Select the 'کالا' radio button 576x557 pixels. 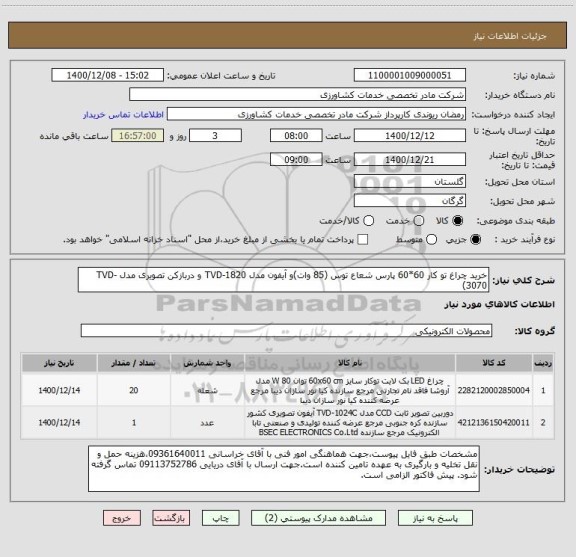click(458, 220)
